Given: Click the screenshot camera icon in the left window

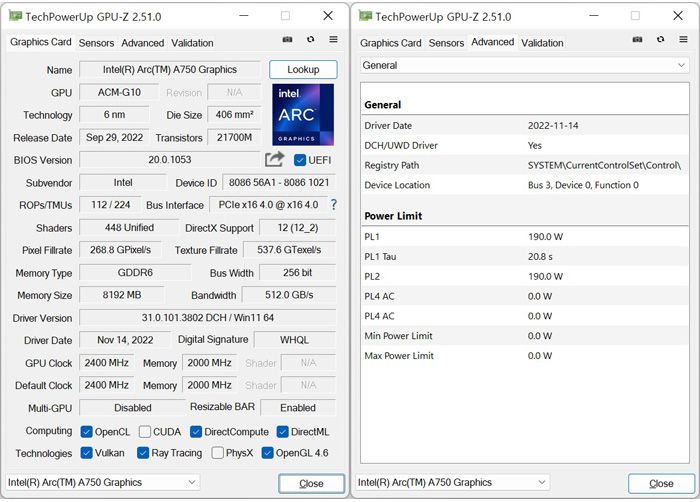Looking at the screenshot, I should (x=288, y=40).
